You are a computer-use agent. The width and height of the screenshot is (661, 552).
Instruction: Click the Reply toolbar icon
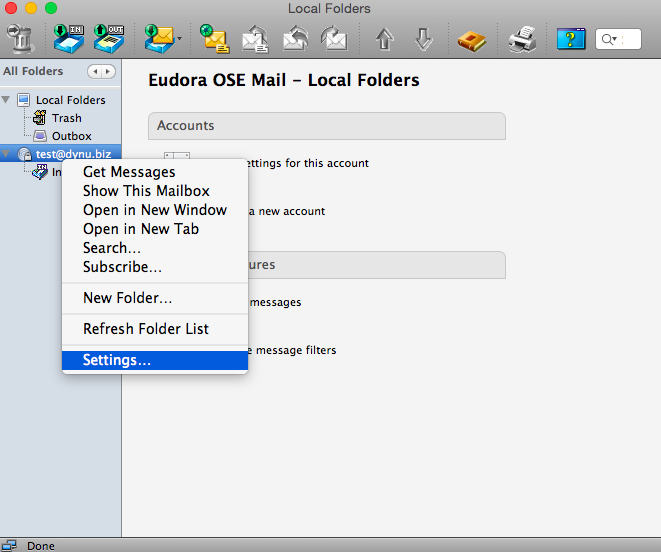click(255, 39)
